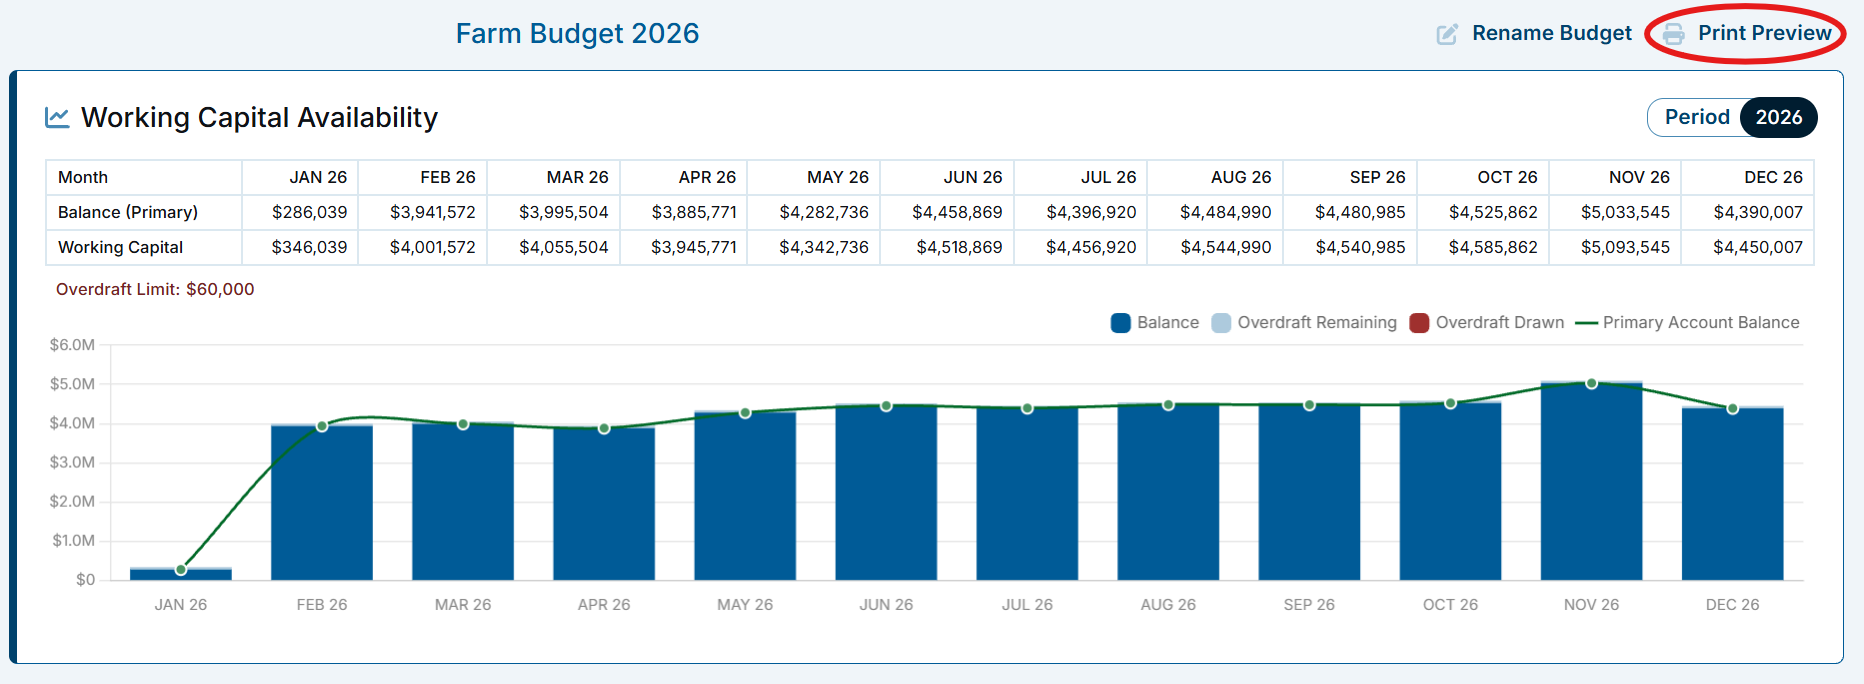
Task: Click the Print Preview printer icon
Action: point(1673,34)
